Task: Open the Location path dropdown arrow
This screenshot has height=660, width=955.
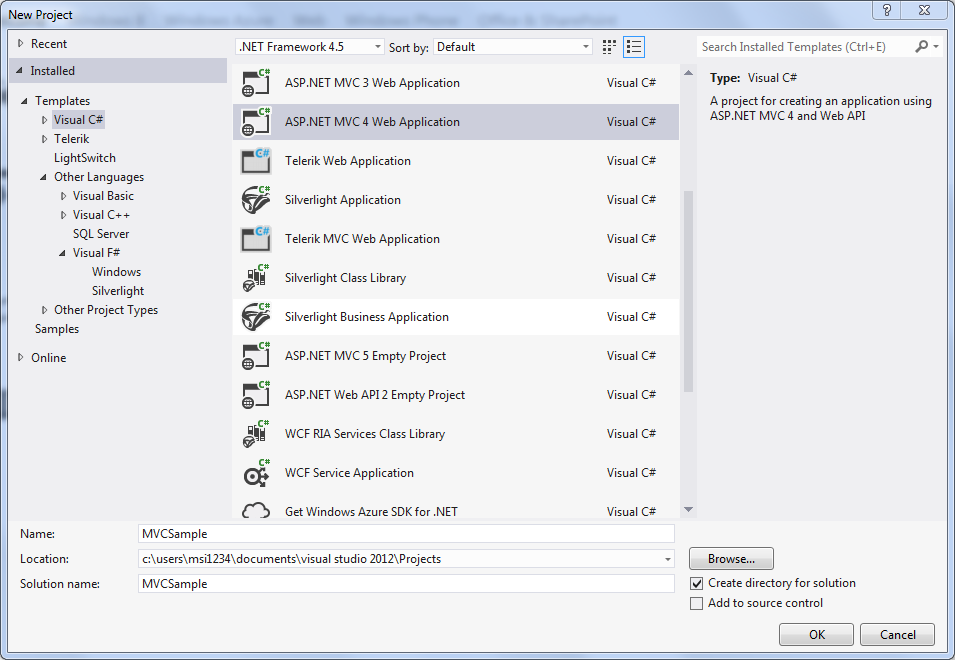Action: (668, 559)
